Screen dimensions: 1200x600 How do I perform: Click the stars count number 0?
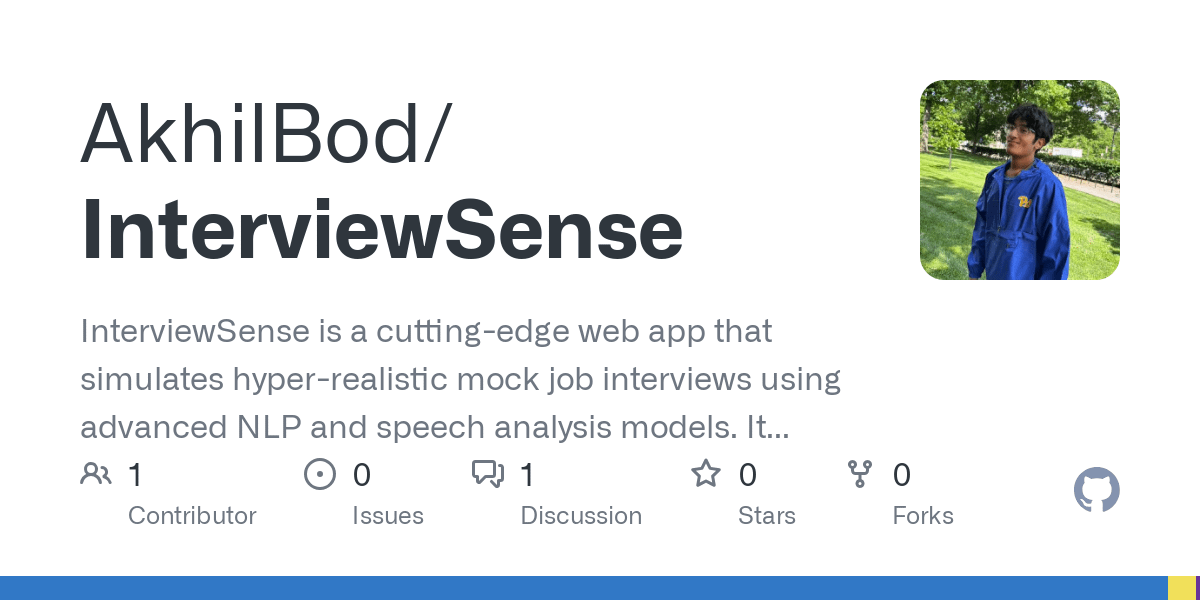(748, 475)
